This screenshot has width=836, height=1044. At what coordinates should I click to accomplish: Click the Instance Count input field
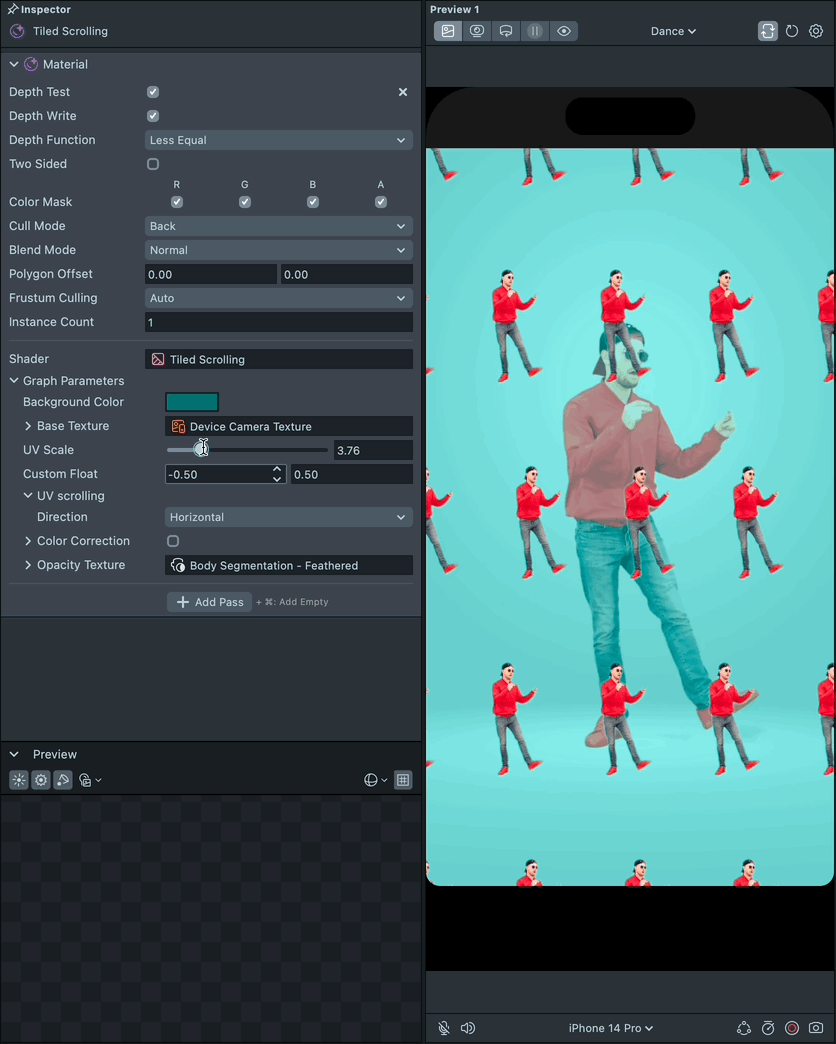(278, 322)
